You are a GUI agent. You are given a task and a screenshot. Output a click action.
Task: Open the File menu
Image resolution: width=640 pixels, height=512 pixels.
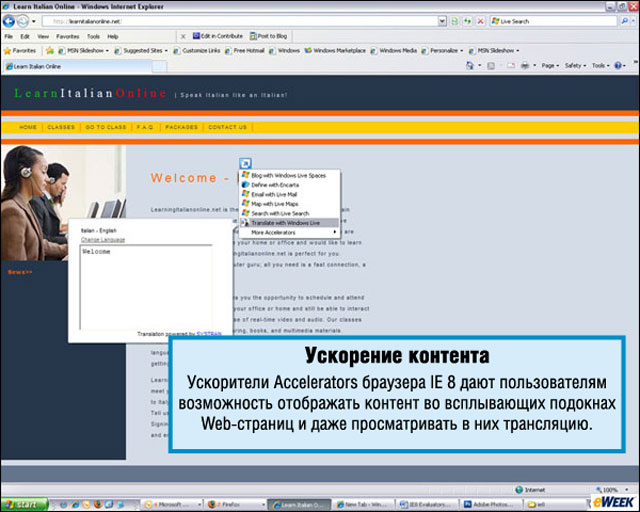pyautogui.click(x=9, y=36)
